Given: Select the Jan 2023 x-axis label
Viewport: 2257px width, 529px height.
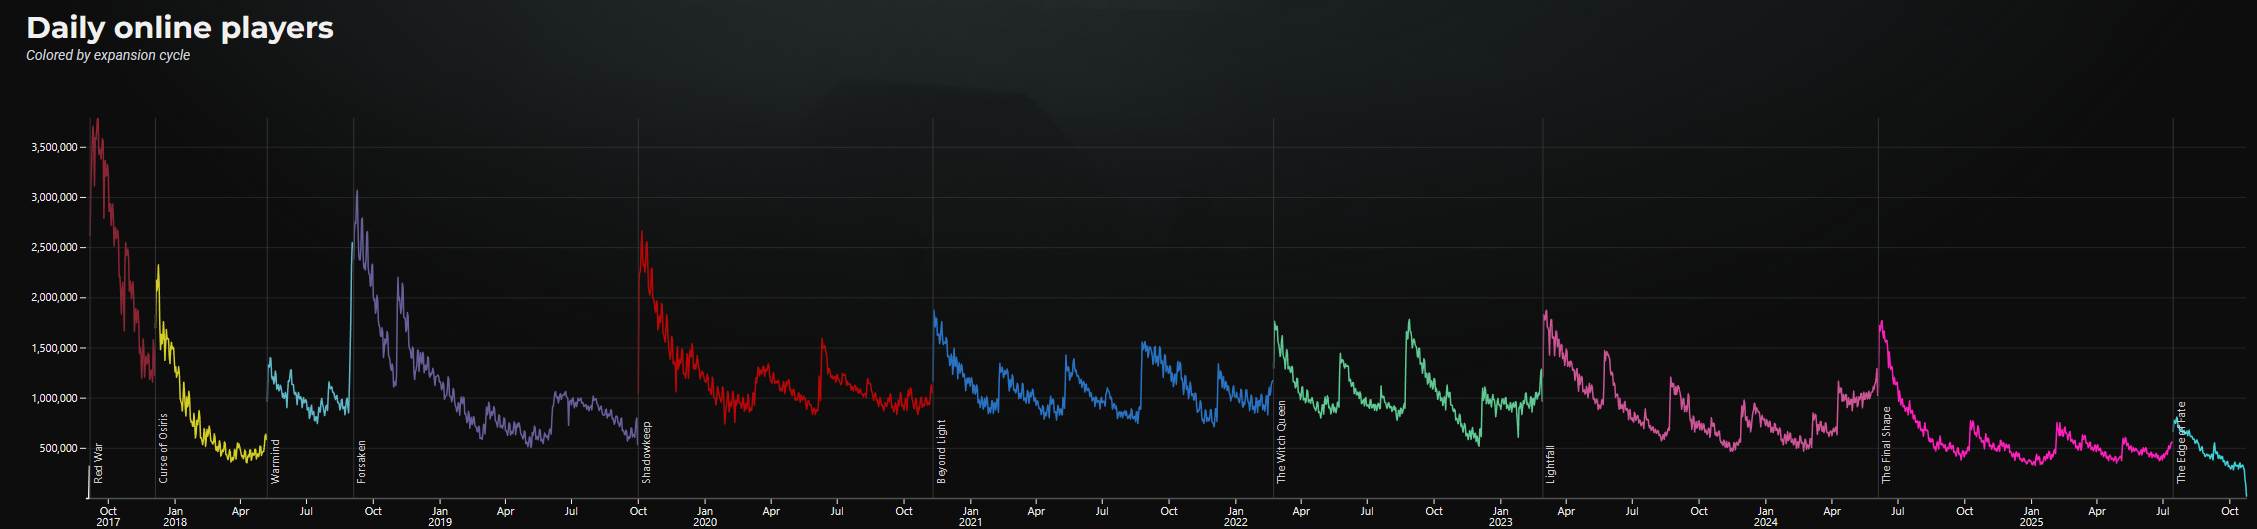Looking at the screenshot, I should (x=1501, y=516).
